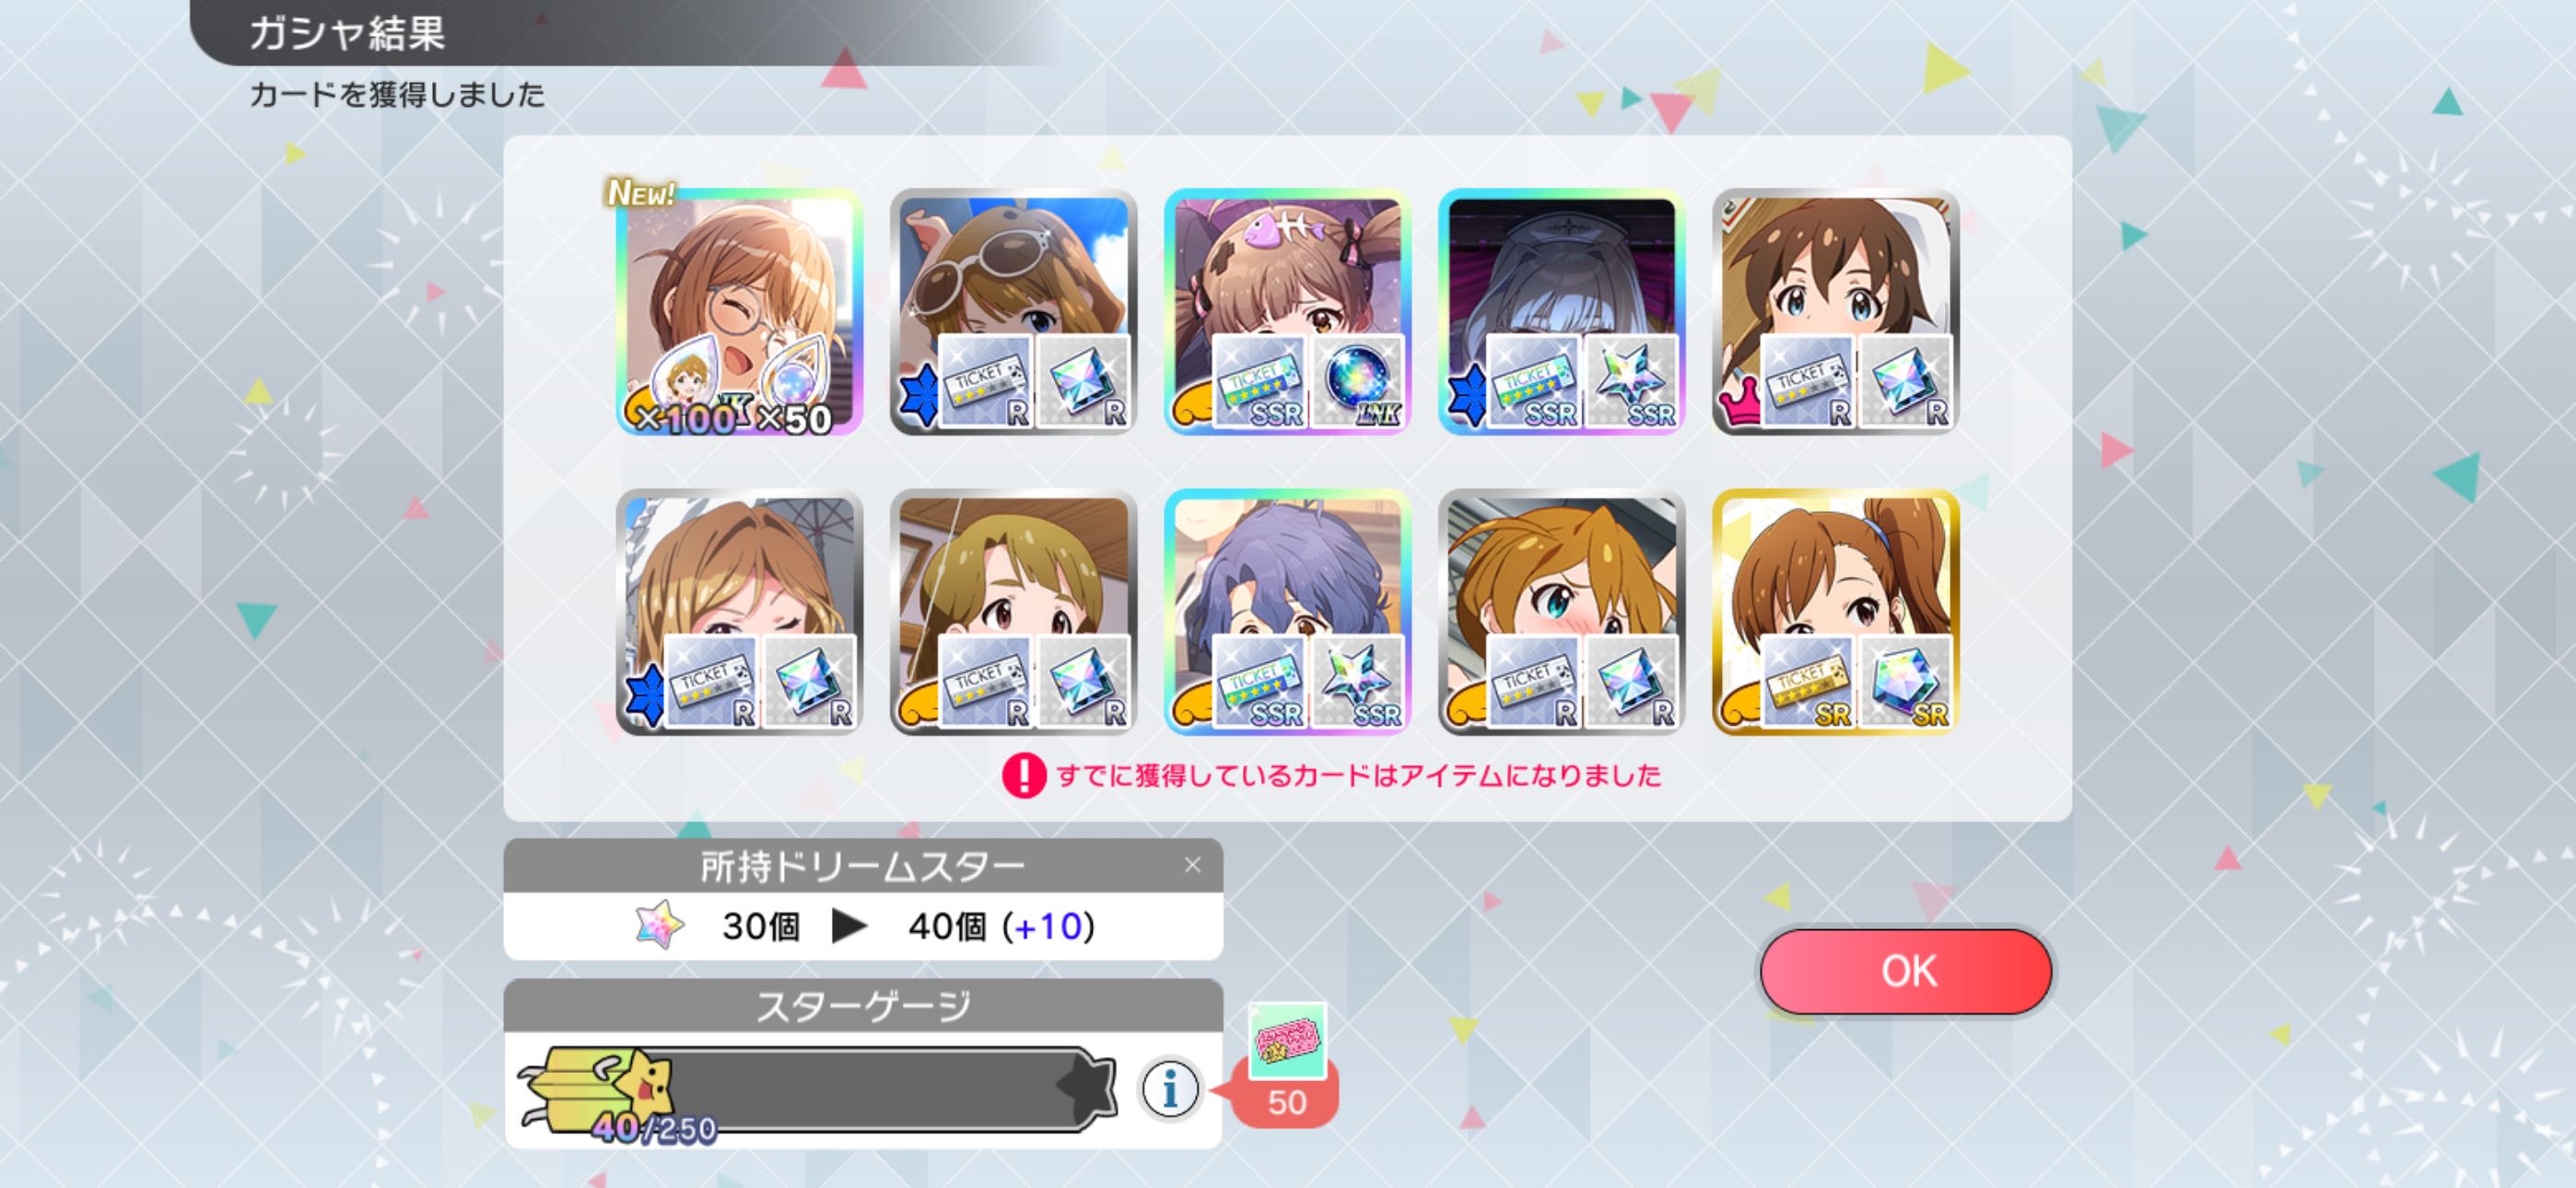The image size is (2576, 1188).
Task: Select the silver-haired SSR card with hat
Action: coord(1561,312)
